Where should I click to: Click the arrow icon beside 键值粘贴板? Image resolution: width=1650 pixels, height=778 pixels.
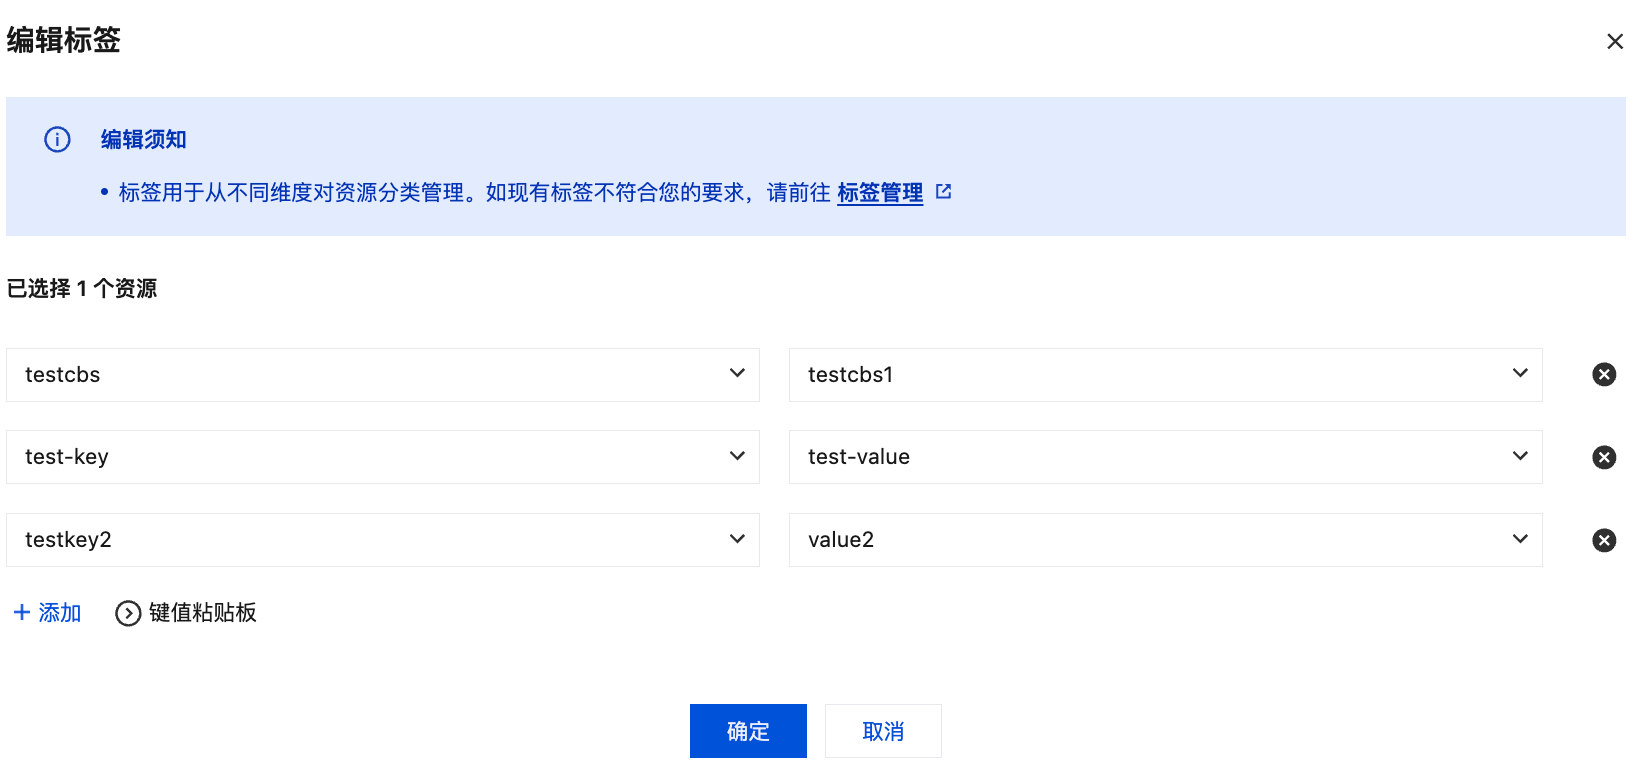128,613
